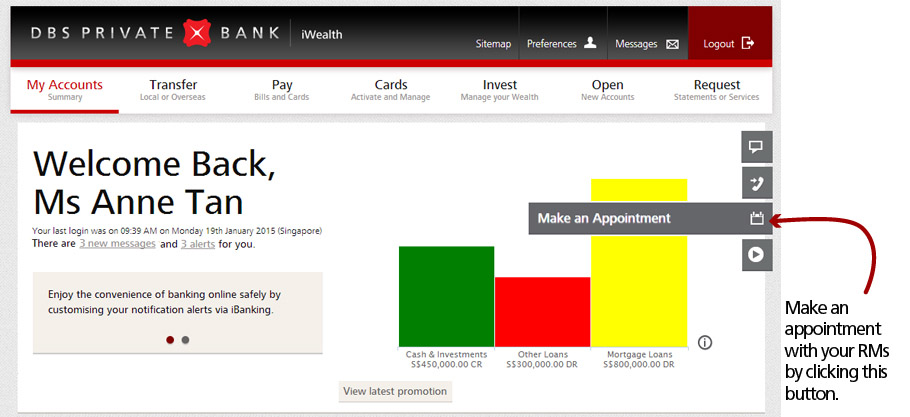Click the notification alerts banner text
The width and height of the screenshot is (910, 417).
pyautogui.click(x=164, y=302)
